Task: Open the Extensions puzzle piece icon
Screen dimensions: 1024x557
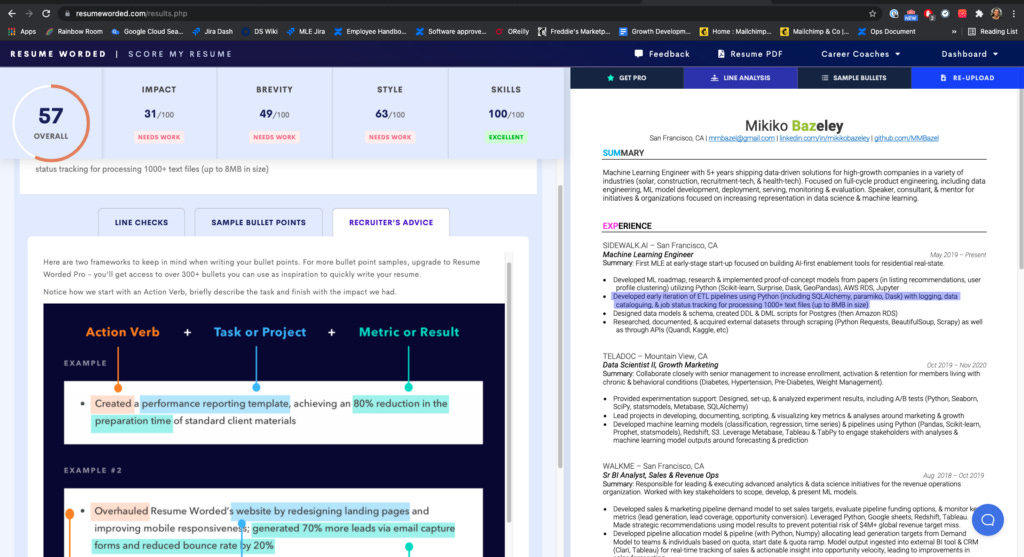Action: [979, 13]
